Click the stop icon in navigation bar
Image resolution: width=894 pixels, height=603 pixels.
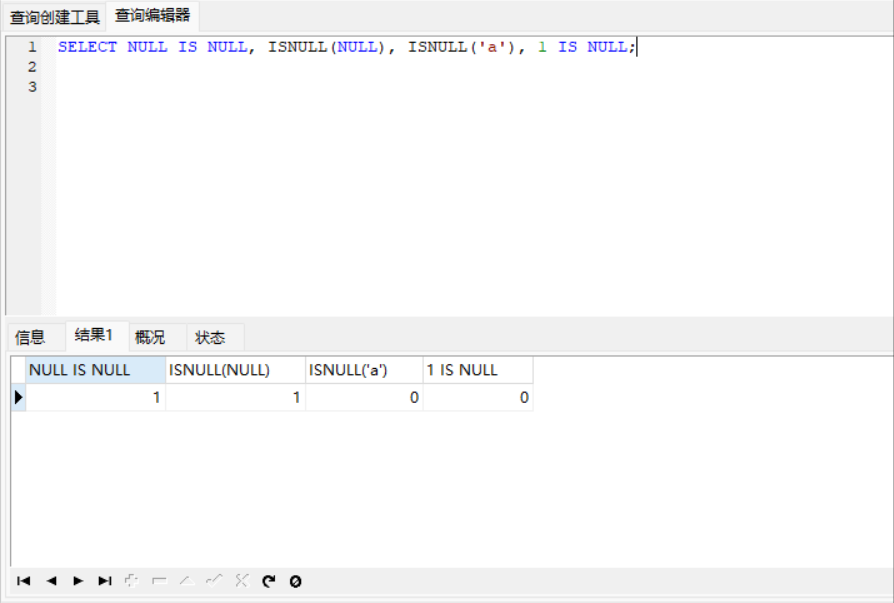click(x=295, y=581)
